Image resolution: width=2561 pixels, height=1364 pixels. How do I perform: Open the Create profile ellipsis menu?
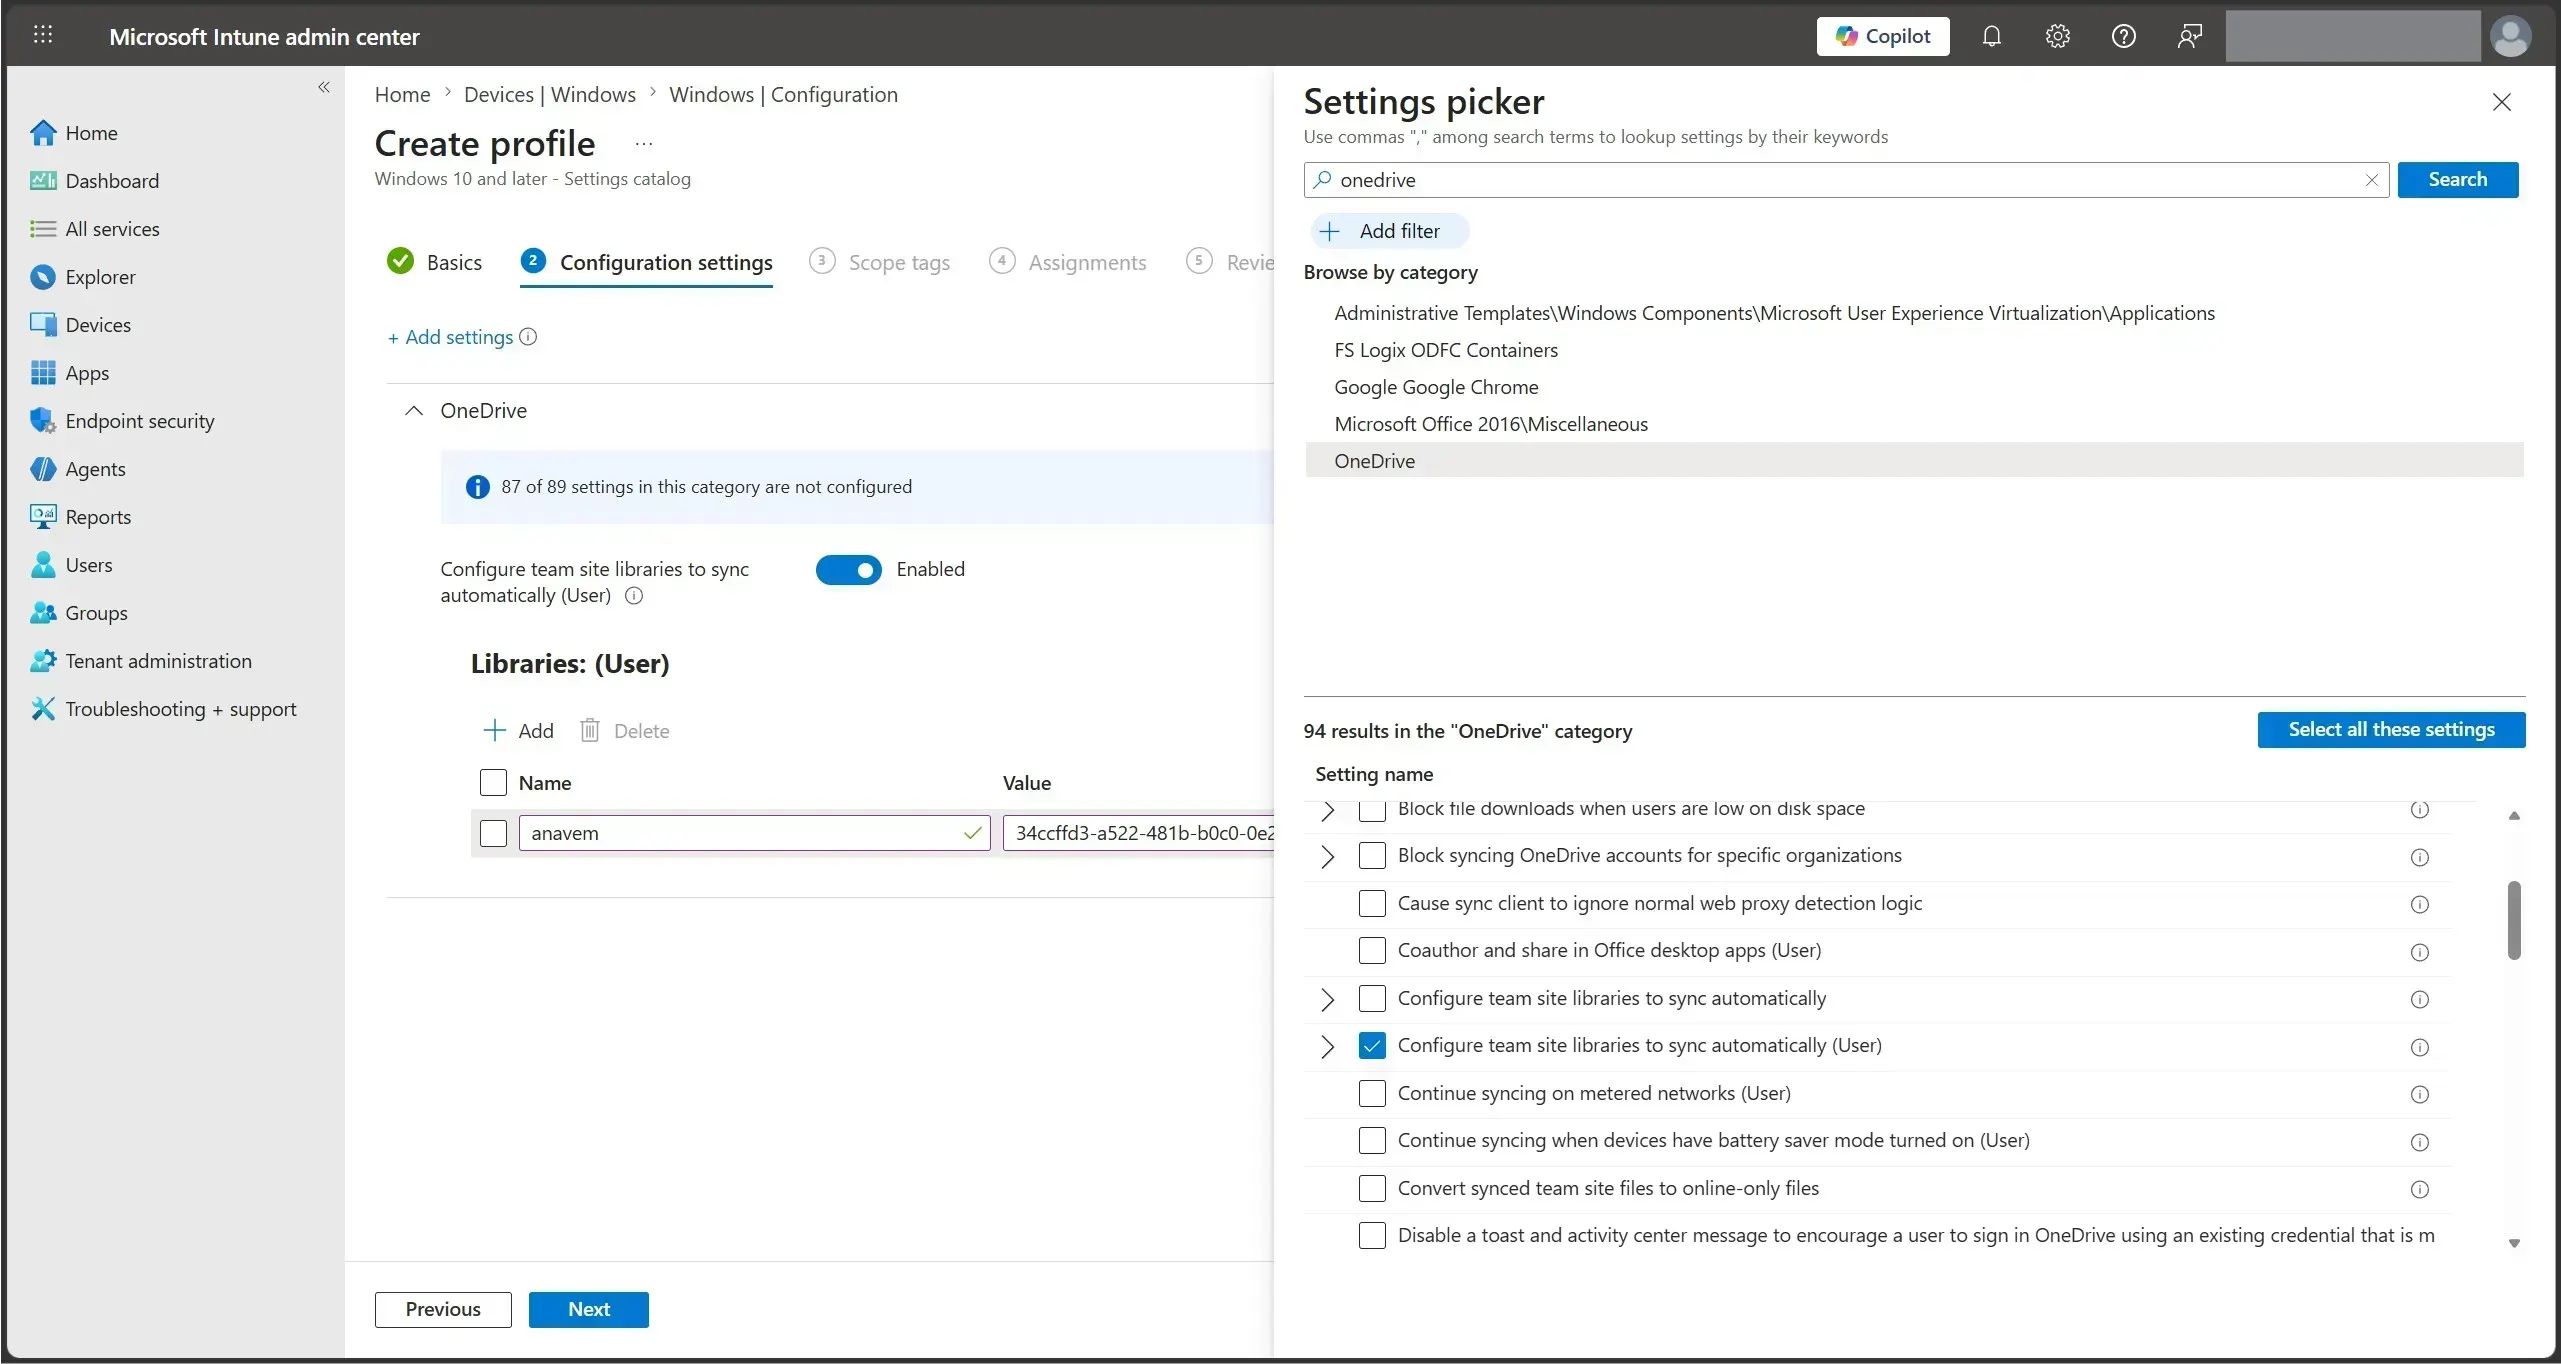point(644,144)
